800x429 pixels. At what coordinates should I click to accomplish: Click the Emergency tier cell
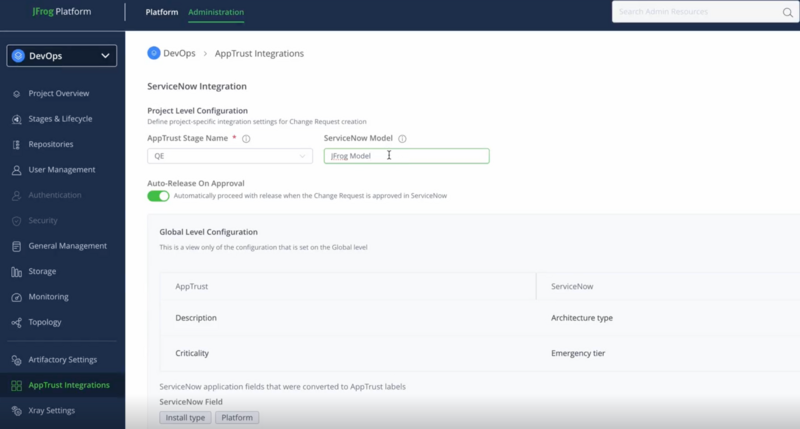click(578, 354)
